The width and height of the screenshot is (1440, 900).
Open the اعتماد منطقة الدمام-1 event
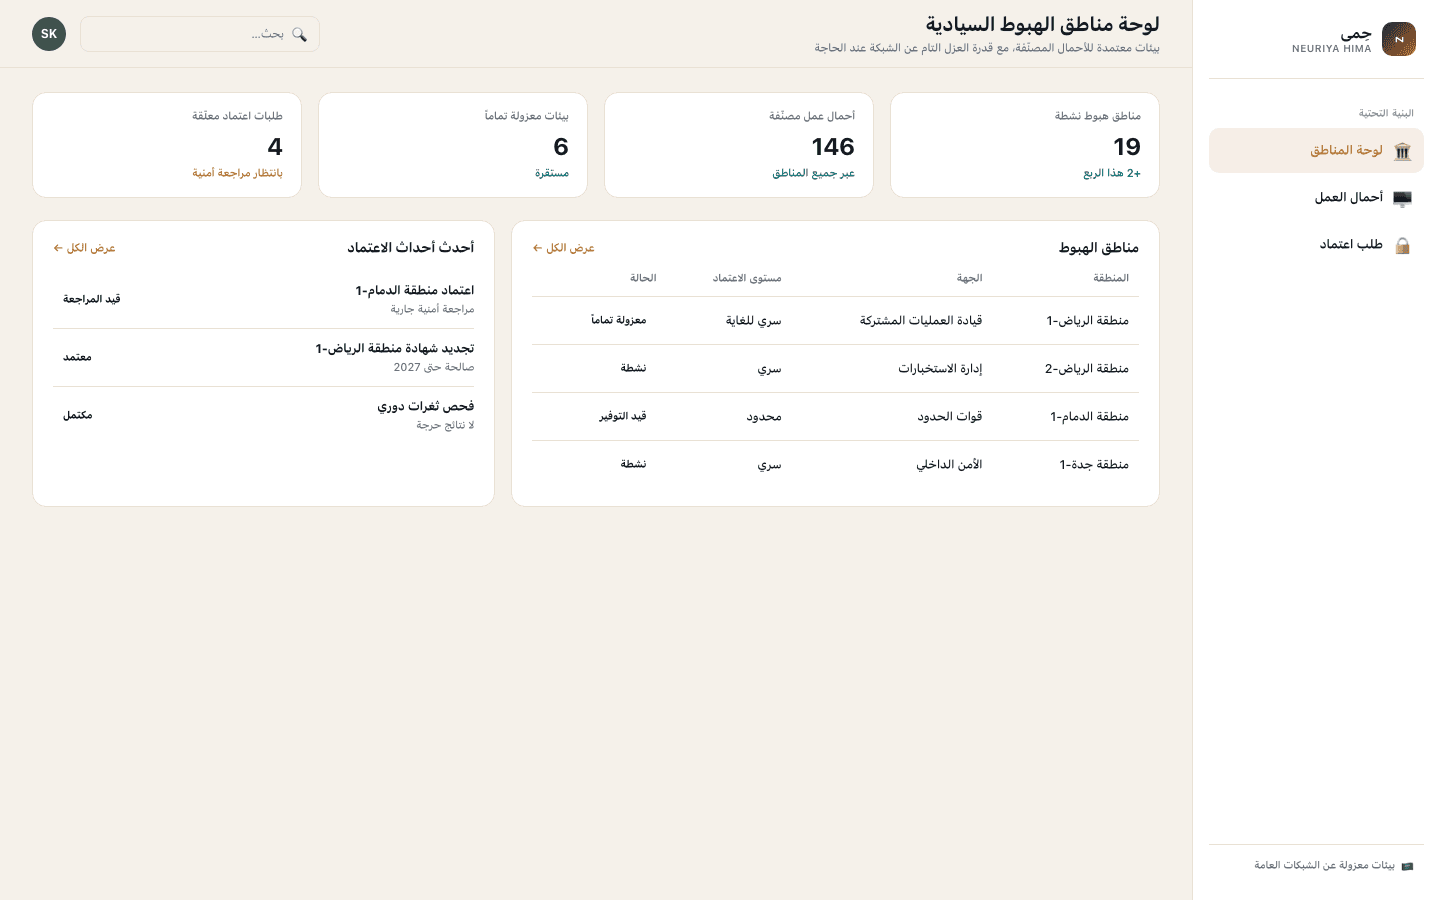263,299
